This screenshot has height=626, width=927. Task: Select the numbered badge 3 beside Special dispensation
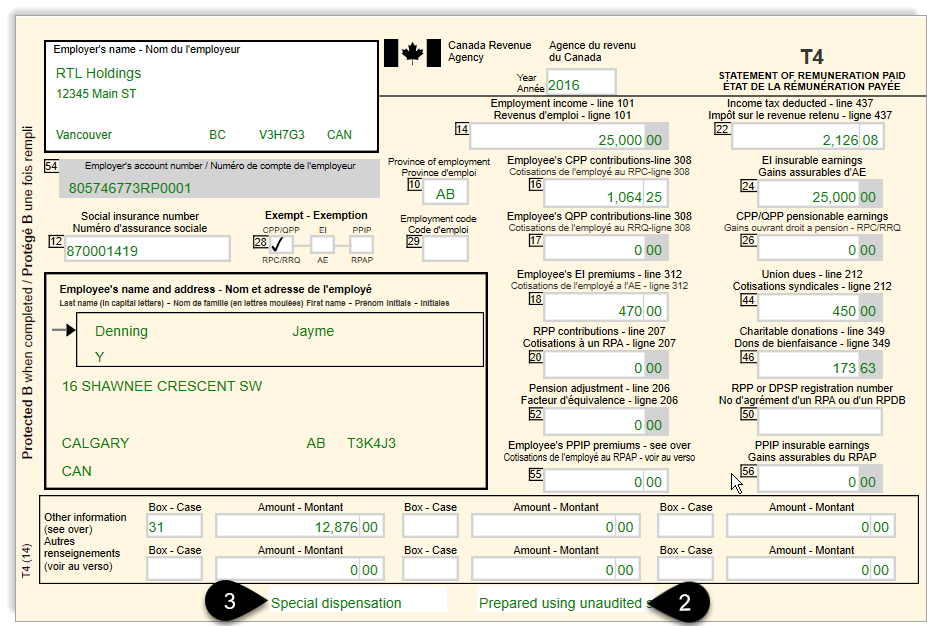tap(229, 603)
